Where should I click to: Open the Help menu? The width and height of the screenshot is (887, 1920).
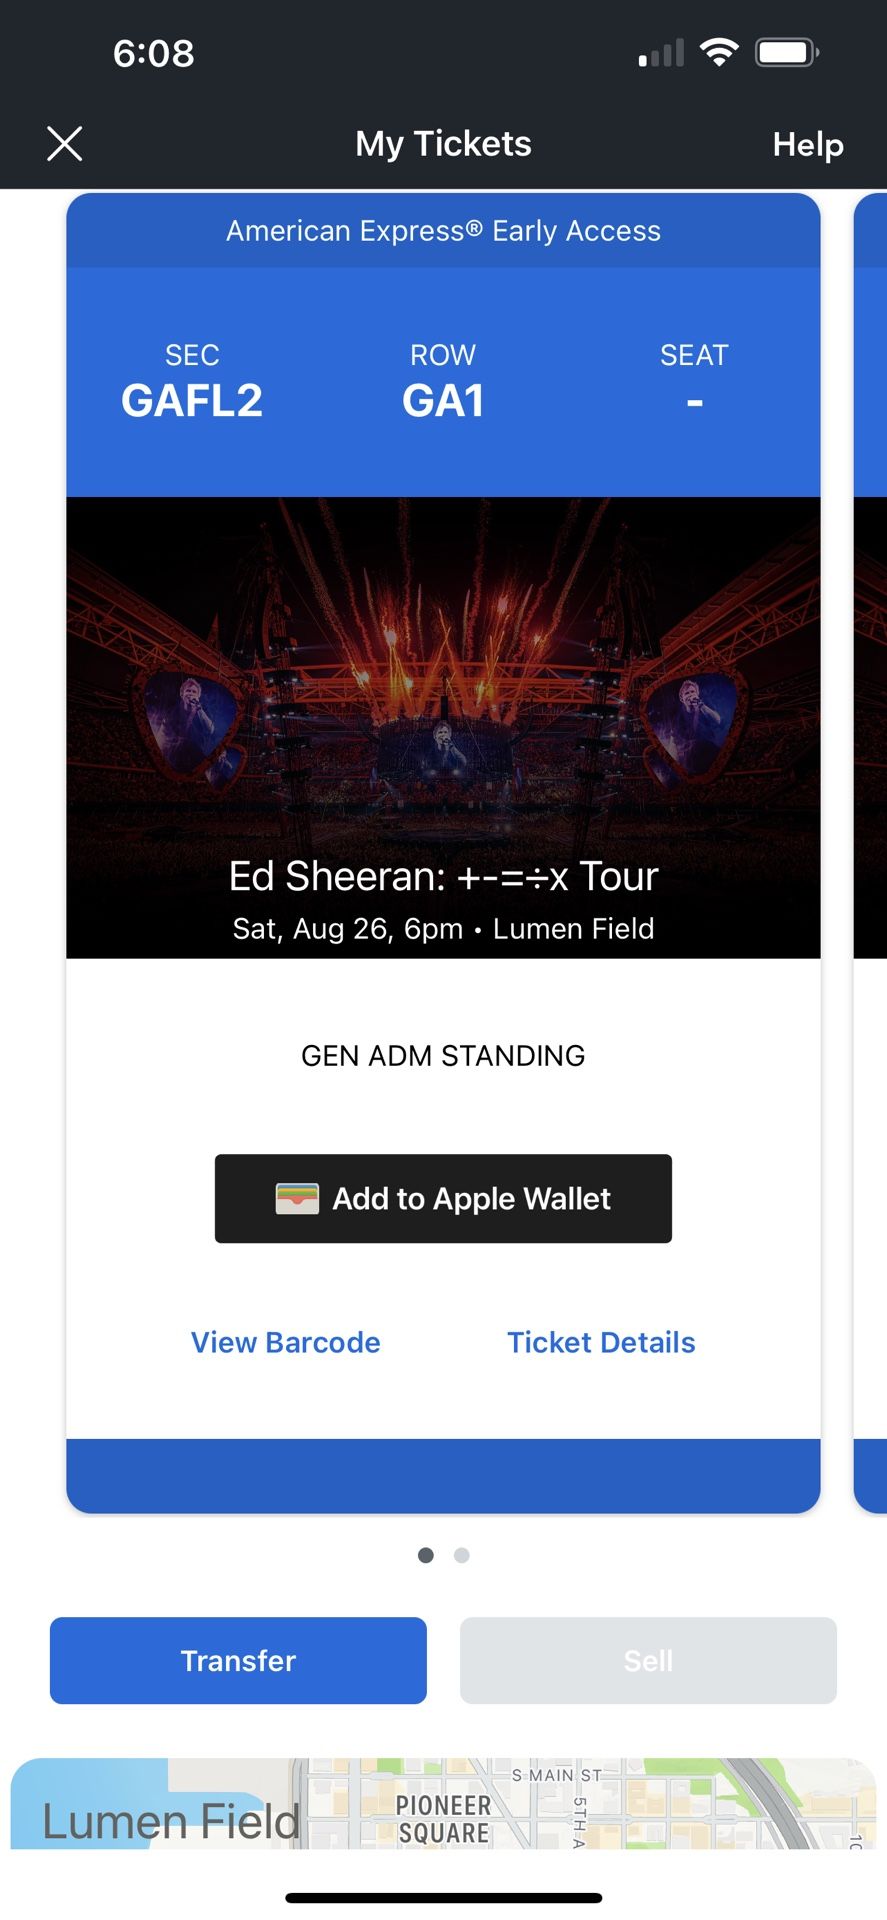pos(807,145)
